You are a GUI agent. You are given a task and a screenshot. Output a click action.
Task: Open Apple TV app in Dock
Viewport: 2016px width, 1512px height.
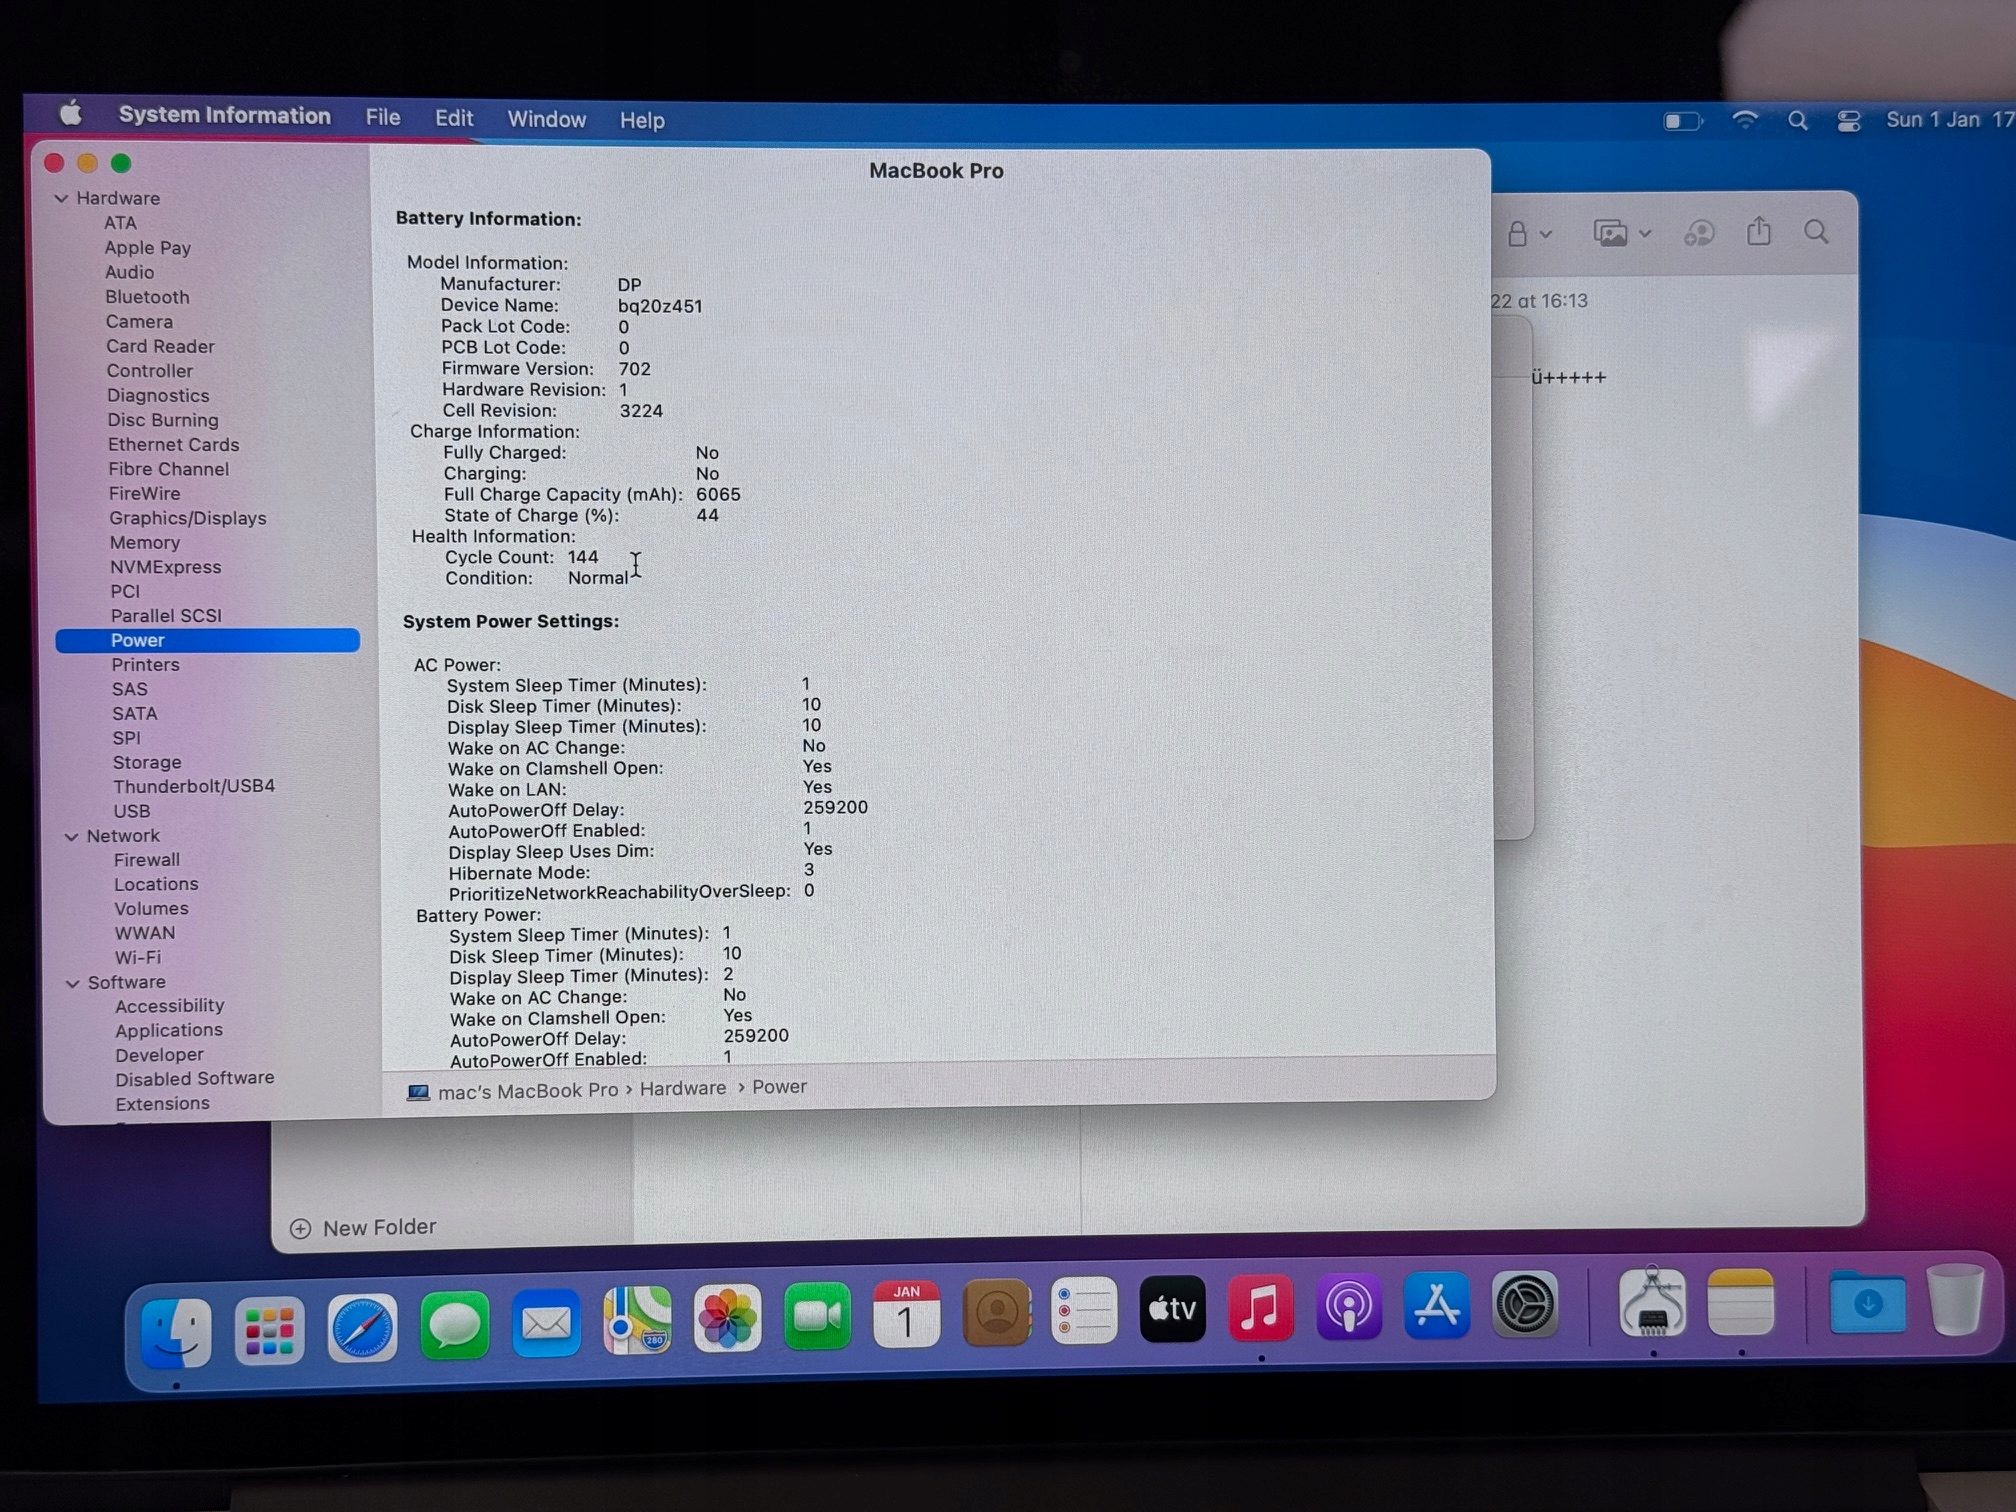[1172, 1308]
